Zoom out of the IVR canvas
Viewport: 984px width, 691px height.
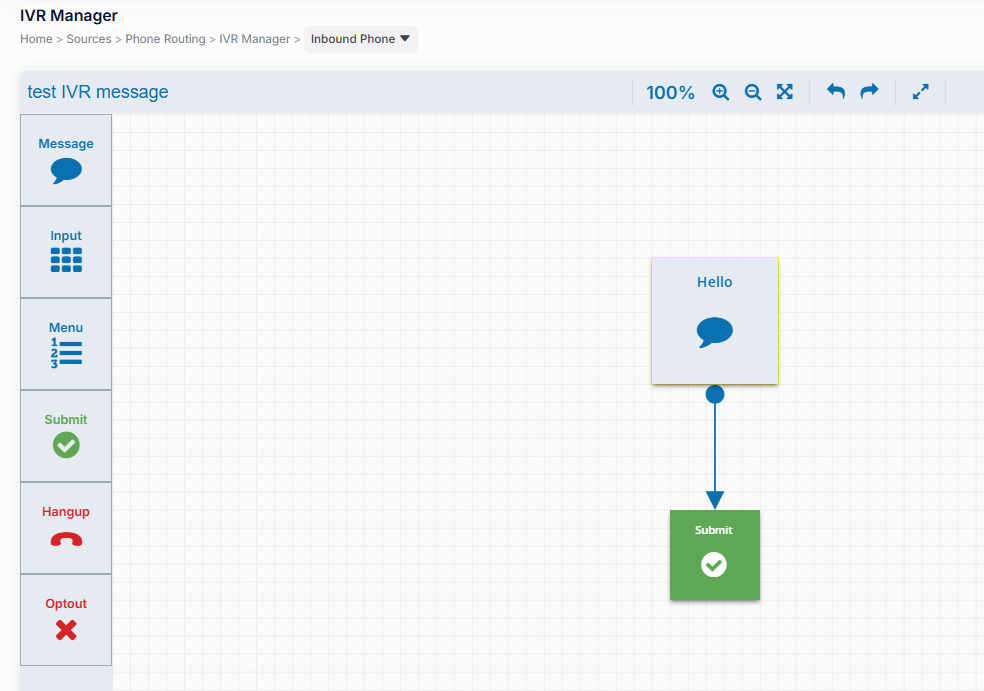752,91
